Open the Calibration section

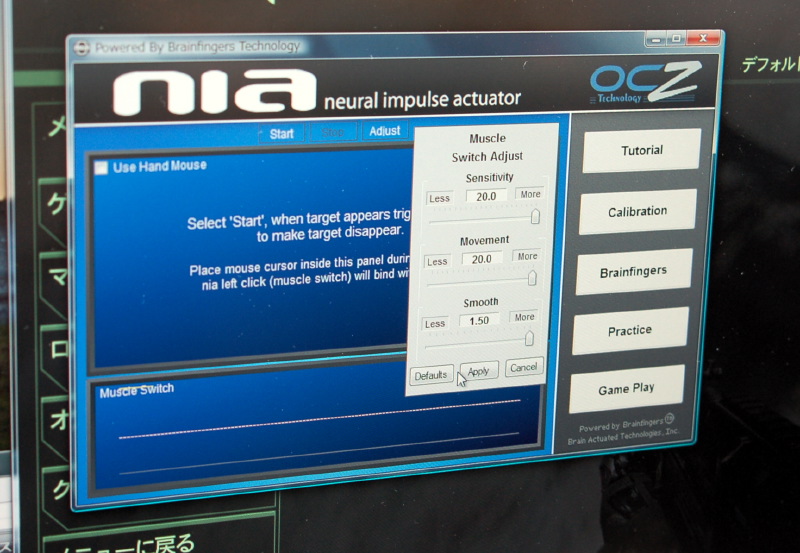(637, 212)
